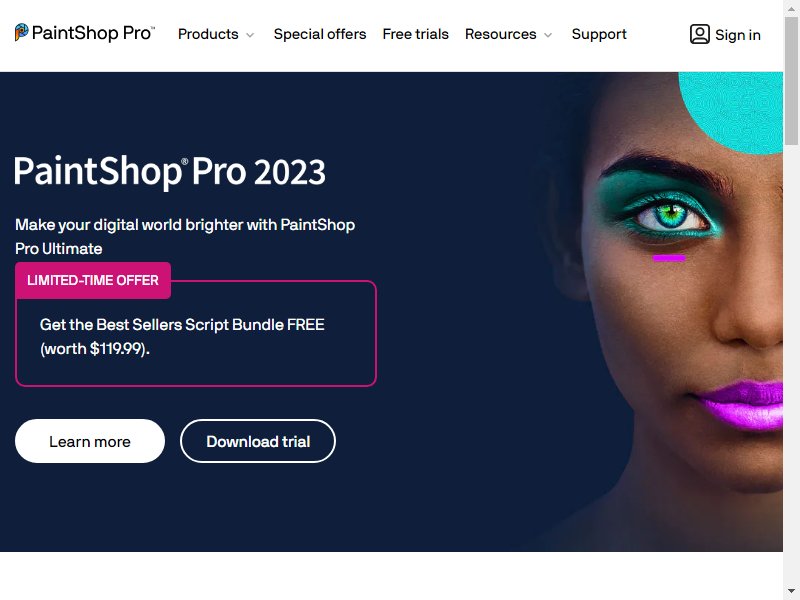Open the Free trials page

coord(415,34)
